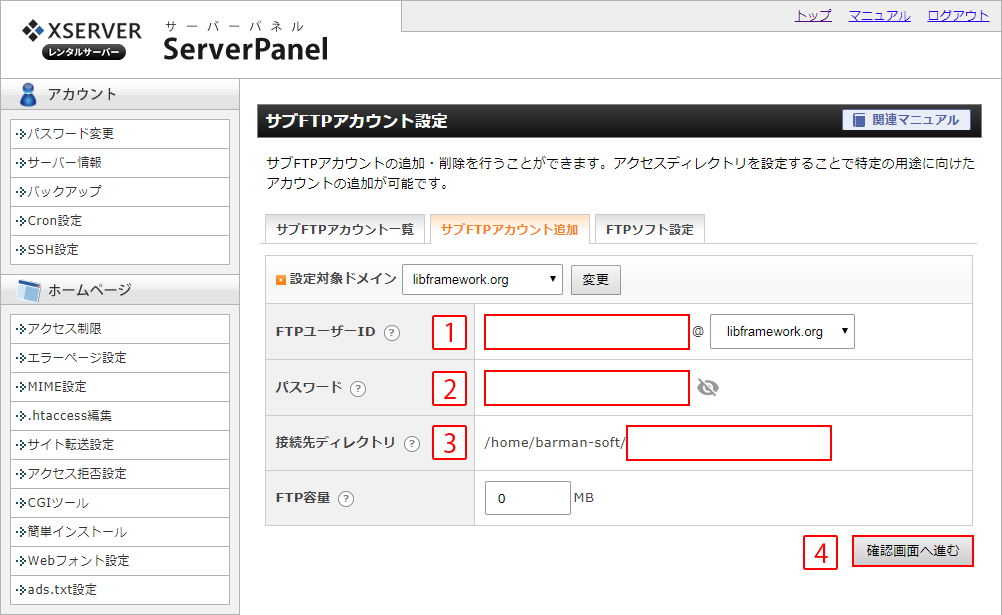Open the マニュアル link

(879, 17)
